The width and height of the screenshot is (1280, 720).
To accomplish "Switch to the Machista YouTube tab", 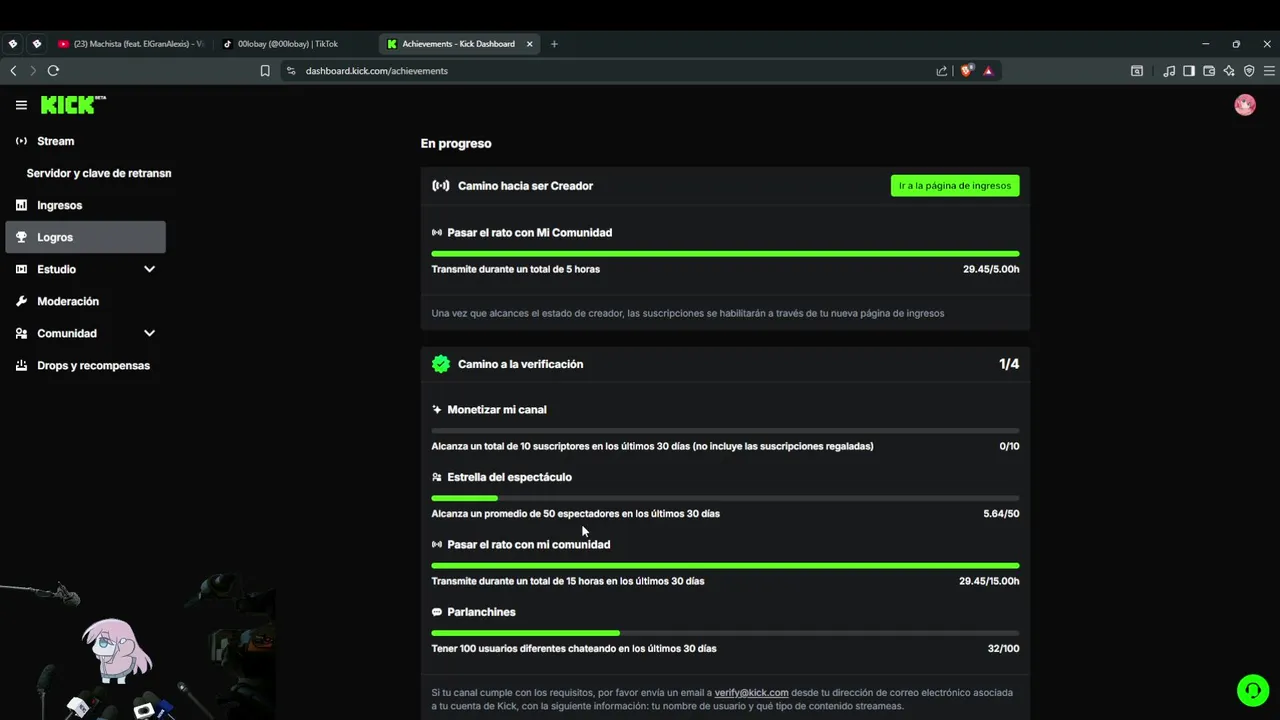I will coord(130,44).
